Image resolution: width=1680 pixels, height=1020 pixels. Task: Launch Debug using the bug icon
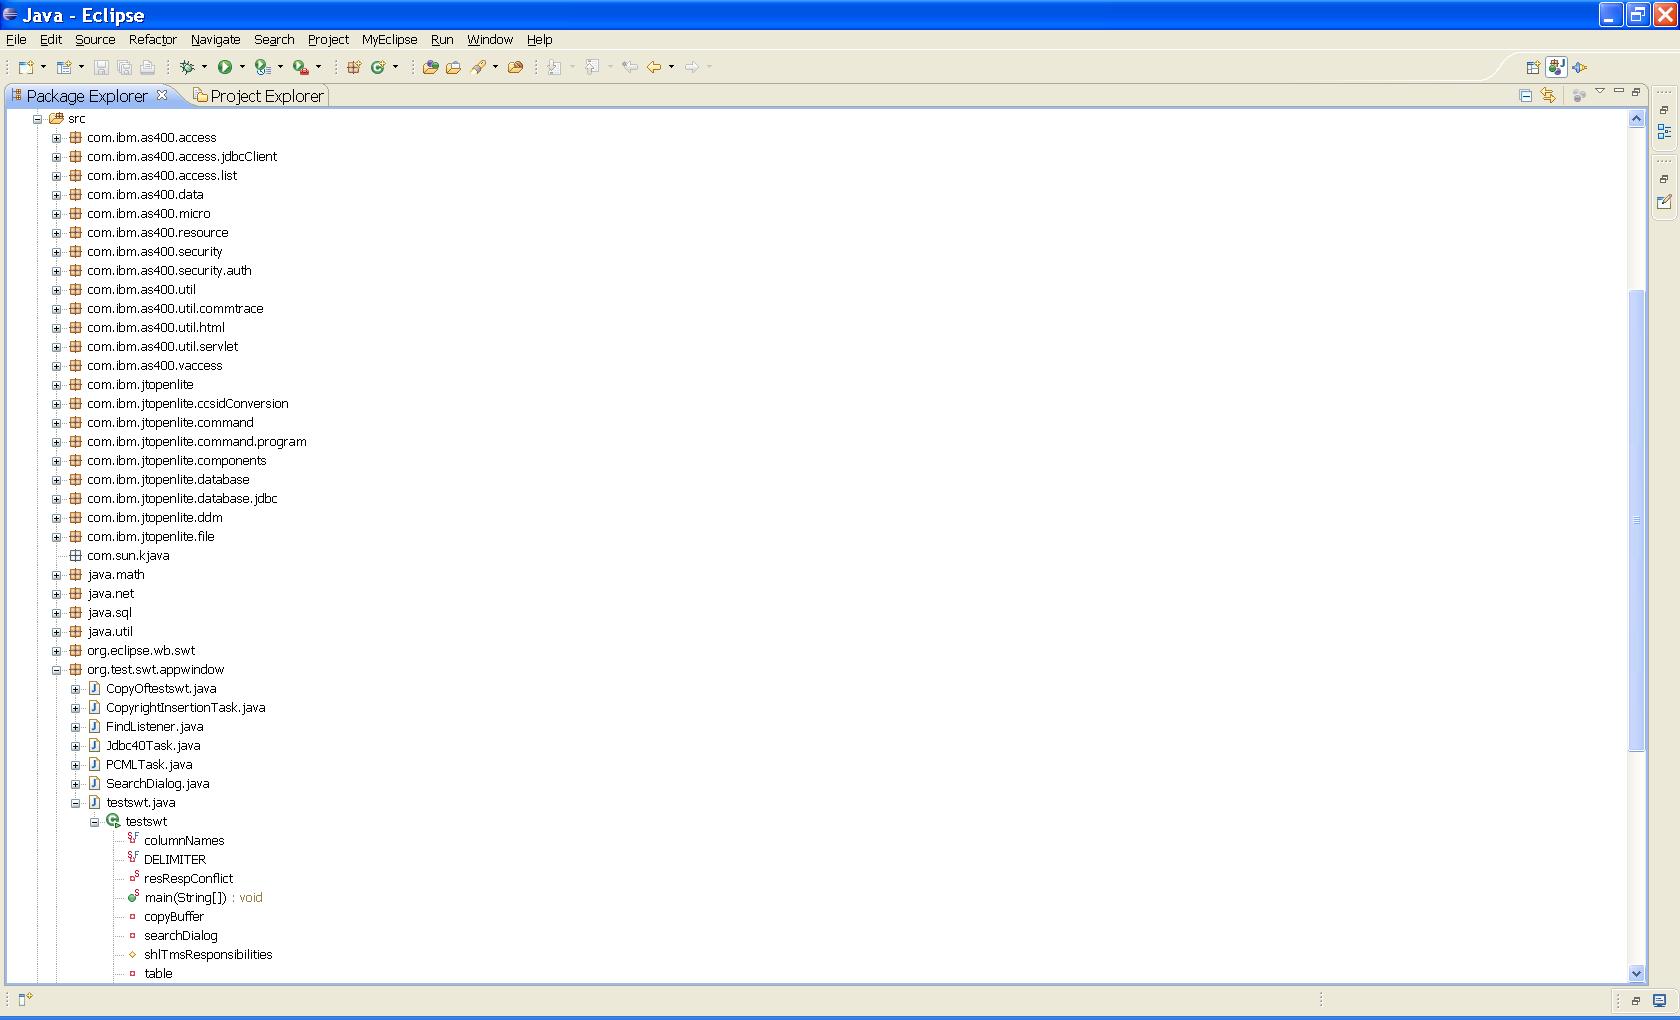(187, 67)
